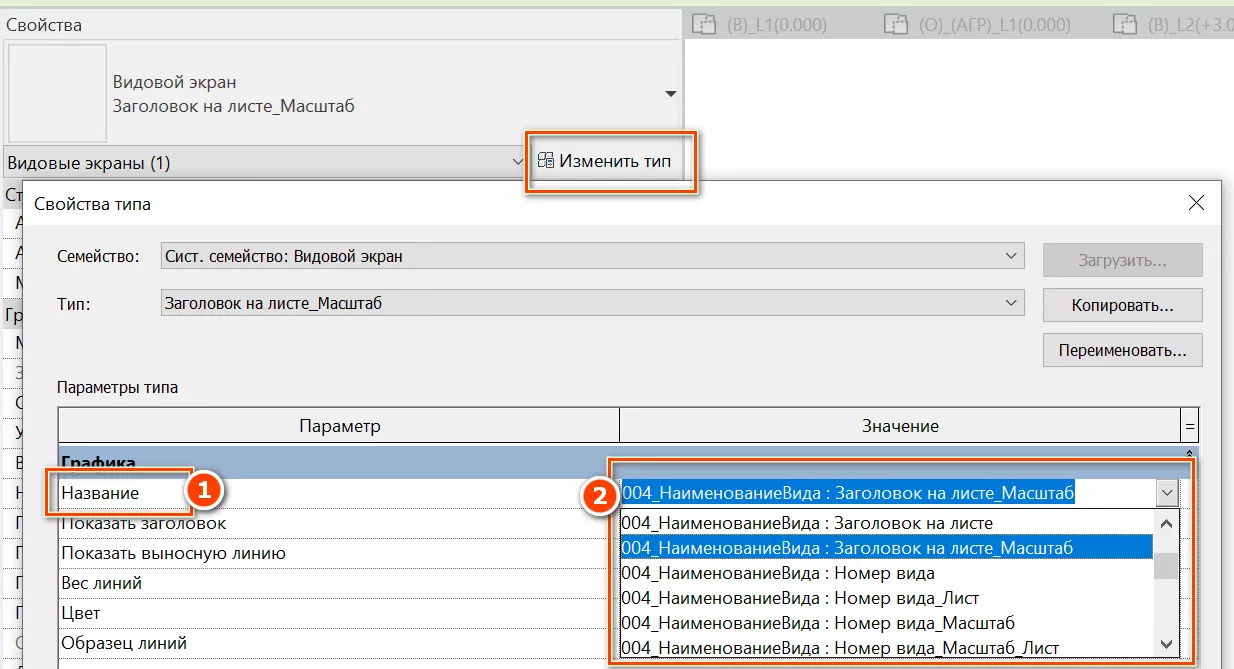Select option ending with Номер вида_Масштаб_Лист
This screenshot has height=669, width=1234.
(840, 648)
